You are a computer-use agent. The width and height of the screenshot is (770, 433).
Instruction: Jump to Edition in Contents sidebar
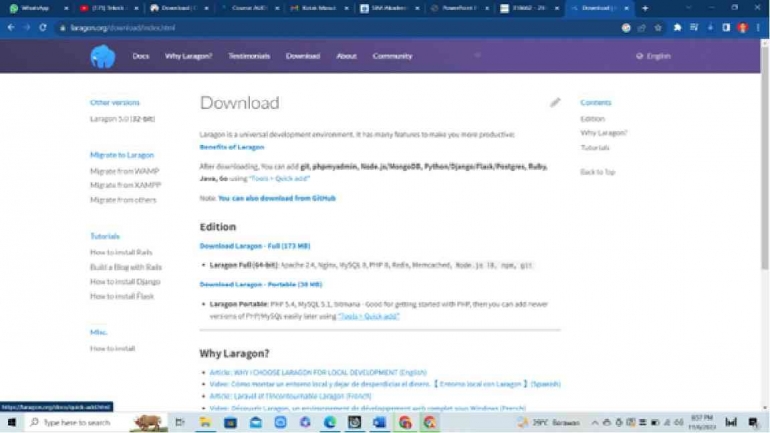point(592,119)
